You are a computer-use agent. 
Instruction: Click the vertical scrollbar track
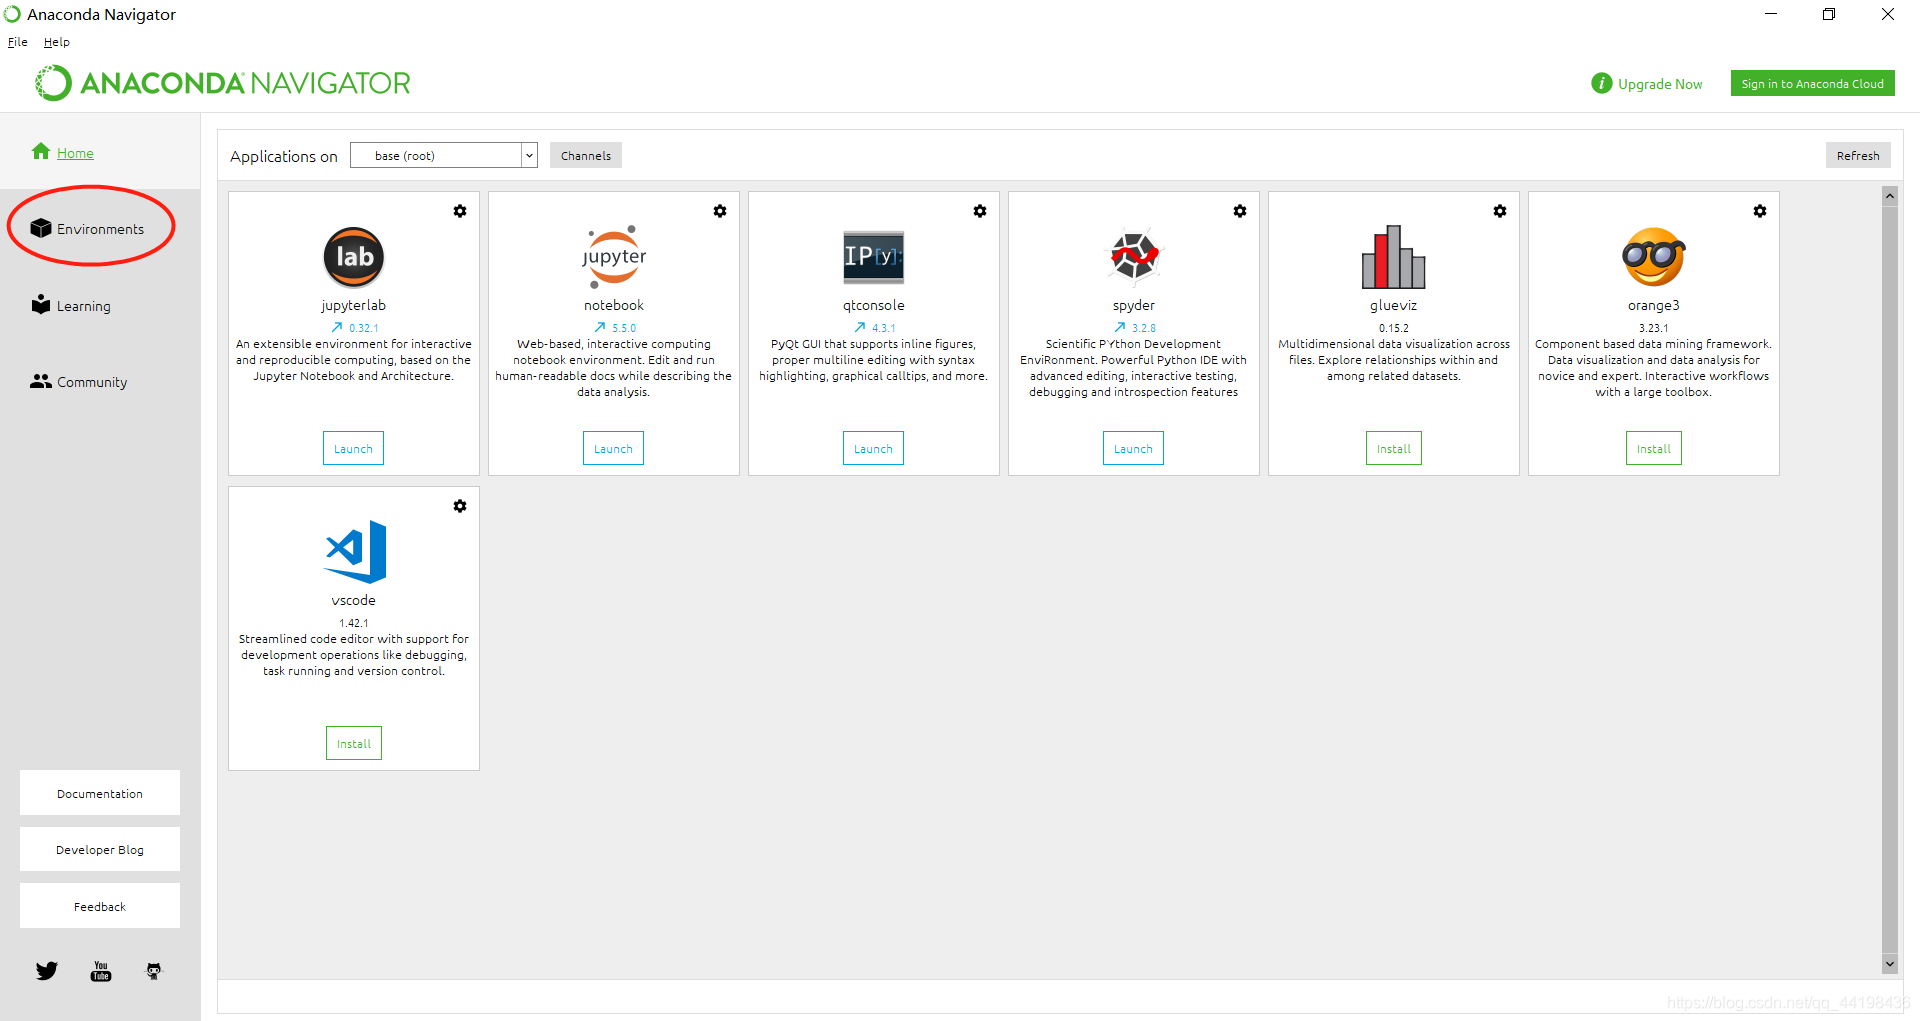tap(1889, 580)
